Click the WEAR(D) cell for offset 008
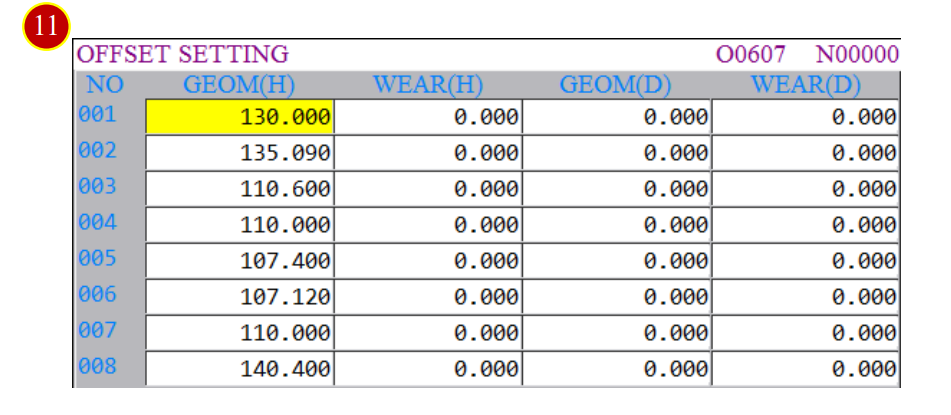 coord(805,368)
